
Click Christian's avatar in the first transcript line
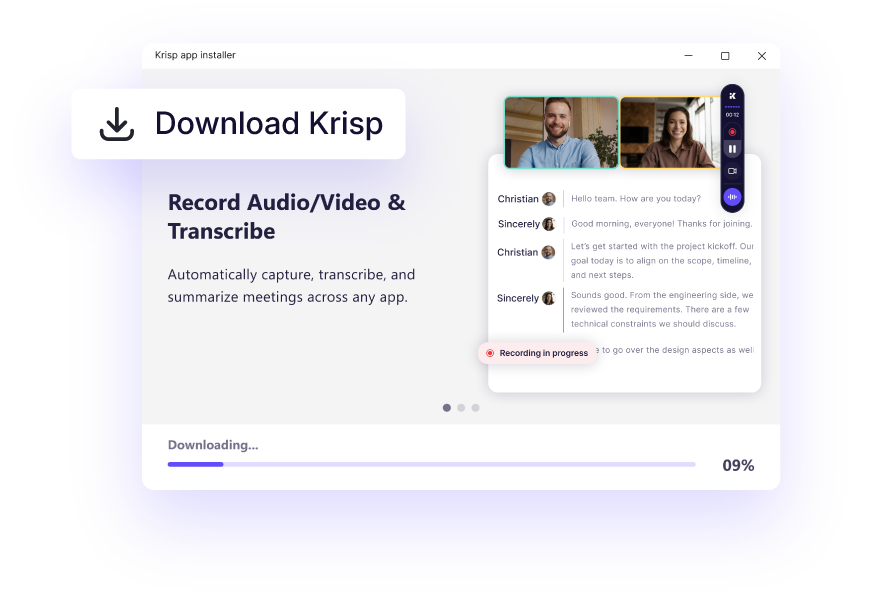[x=548, y=199]
